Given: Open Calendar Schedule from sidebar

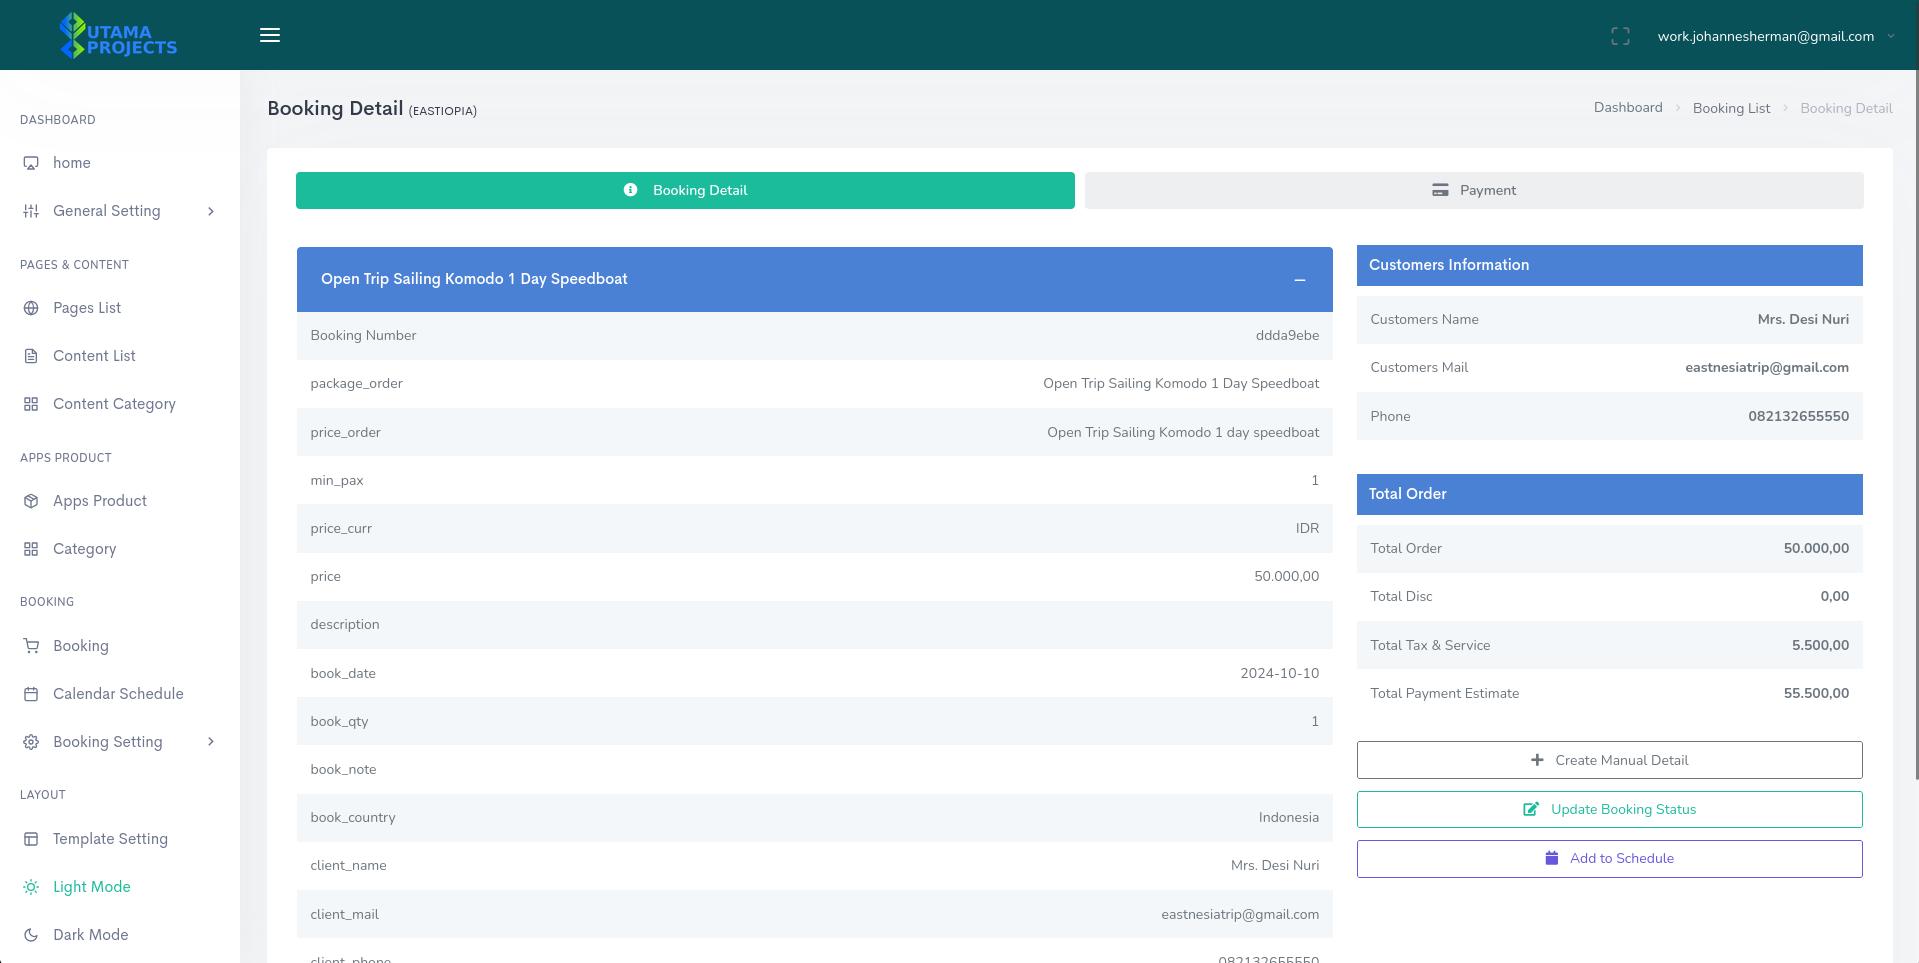Looking at the screenshot, I should point(117,694).
